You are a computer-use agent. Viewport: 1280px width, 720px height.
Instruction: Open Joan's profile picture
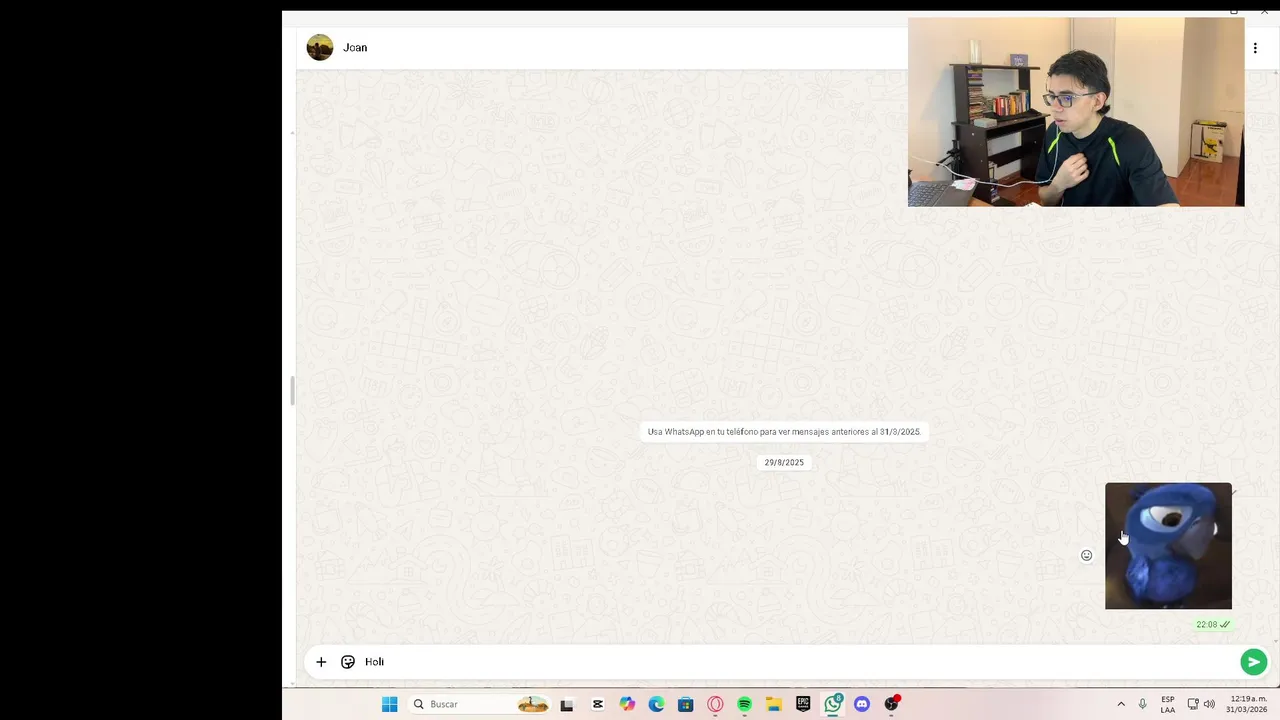coord(320,47)
